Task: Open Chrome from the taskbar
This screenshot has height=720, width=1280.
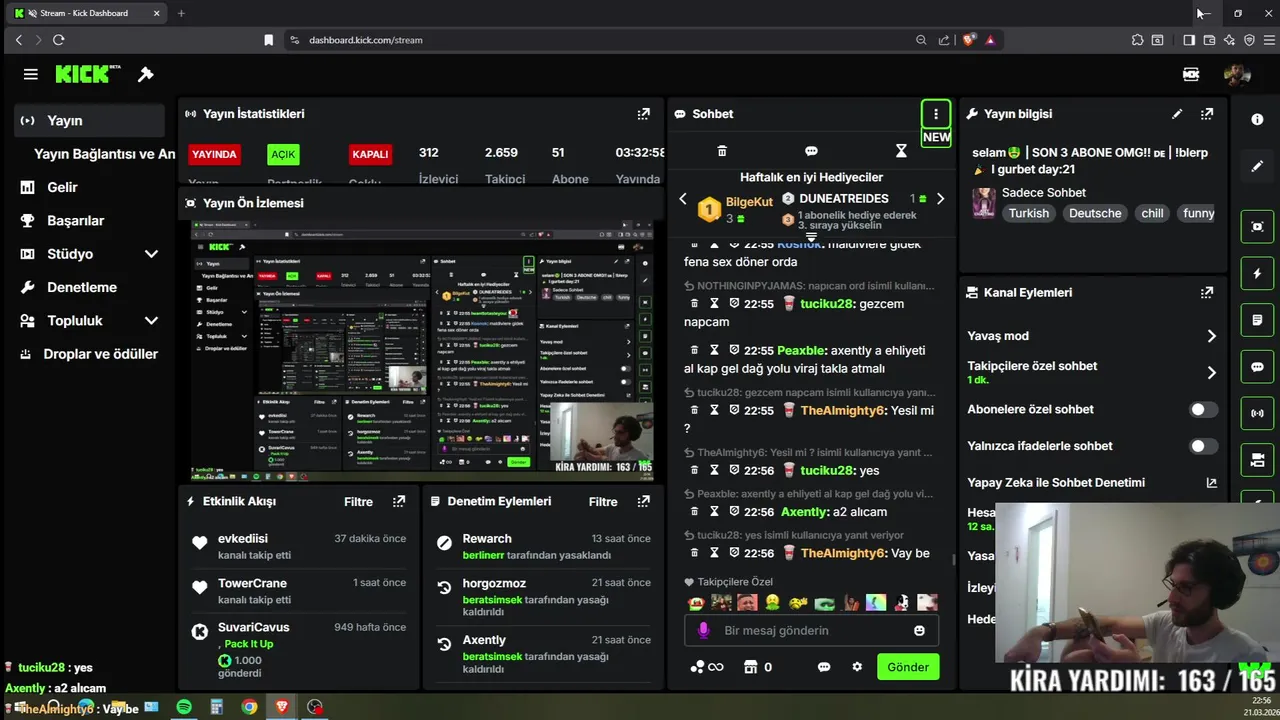Action: pos(249,707)
